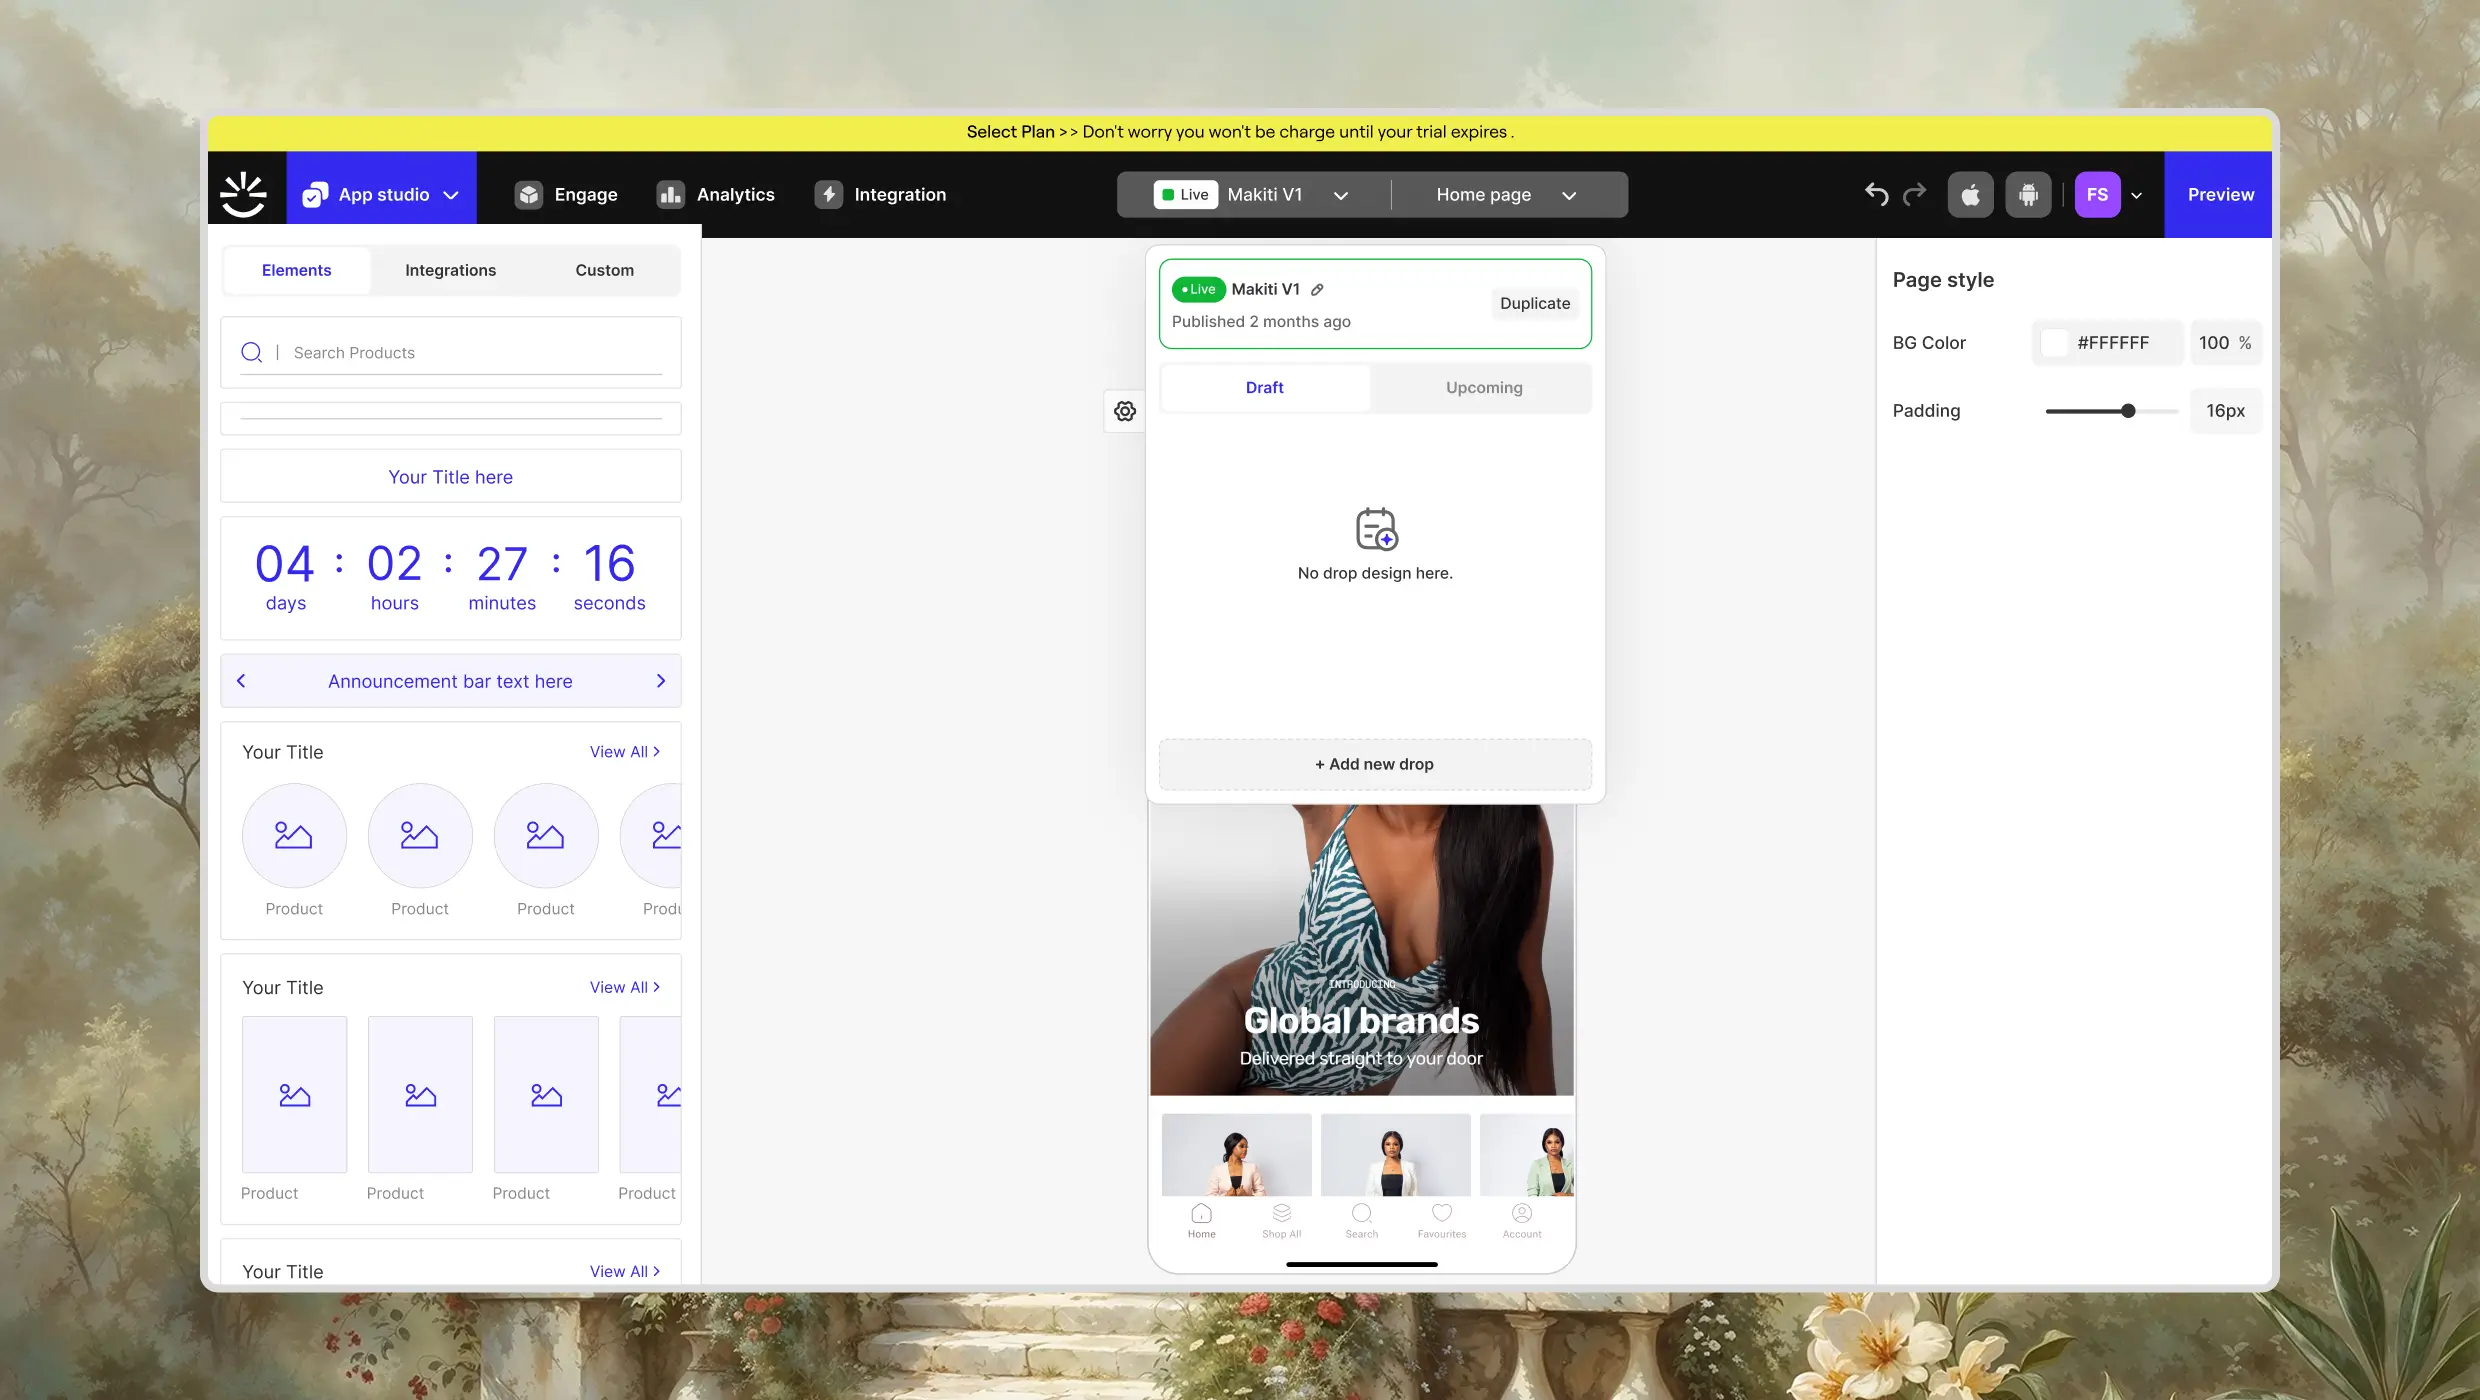Select the Apple iOS platform icon

pos(1970,195)
